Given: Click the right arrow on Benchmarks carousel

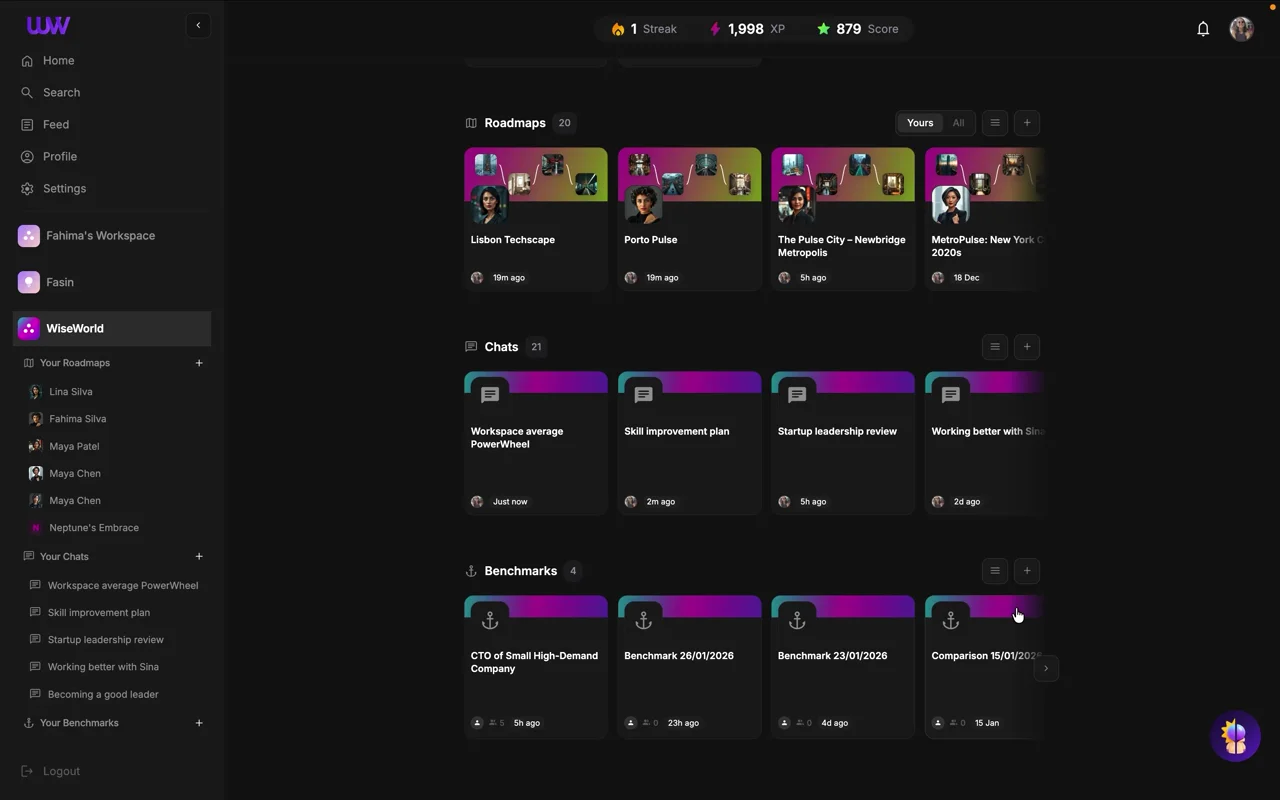Looking at the screenshot, I should pos(1046,668).
